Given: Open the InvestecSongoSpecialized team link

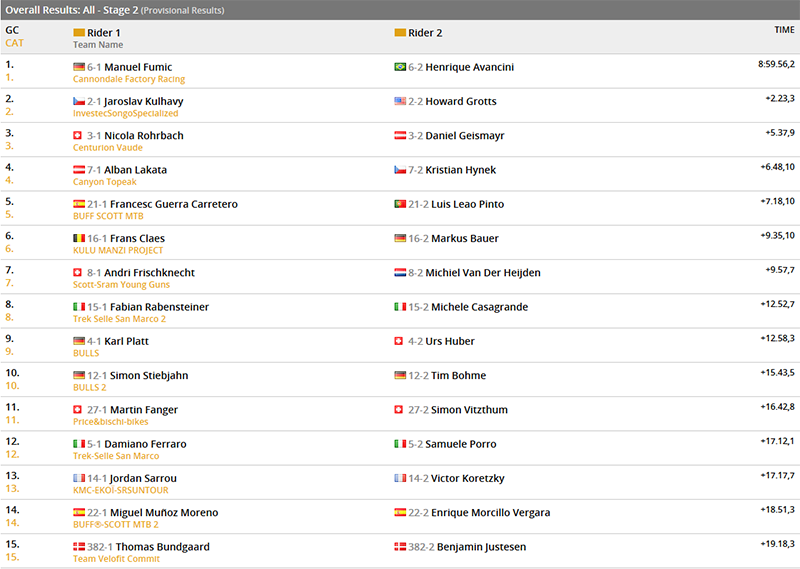Looking at the screenshot, I should tap(126, 113).
